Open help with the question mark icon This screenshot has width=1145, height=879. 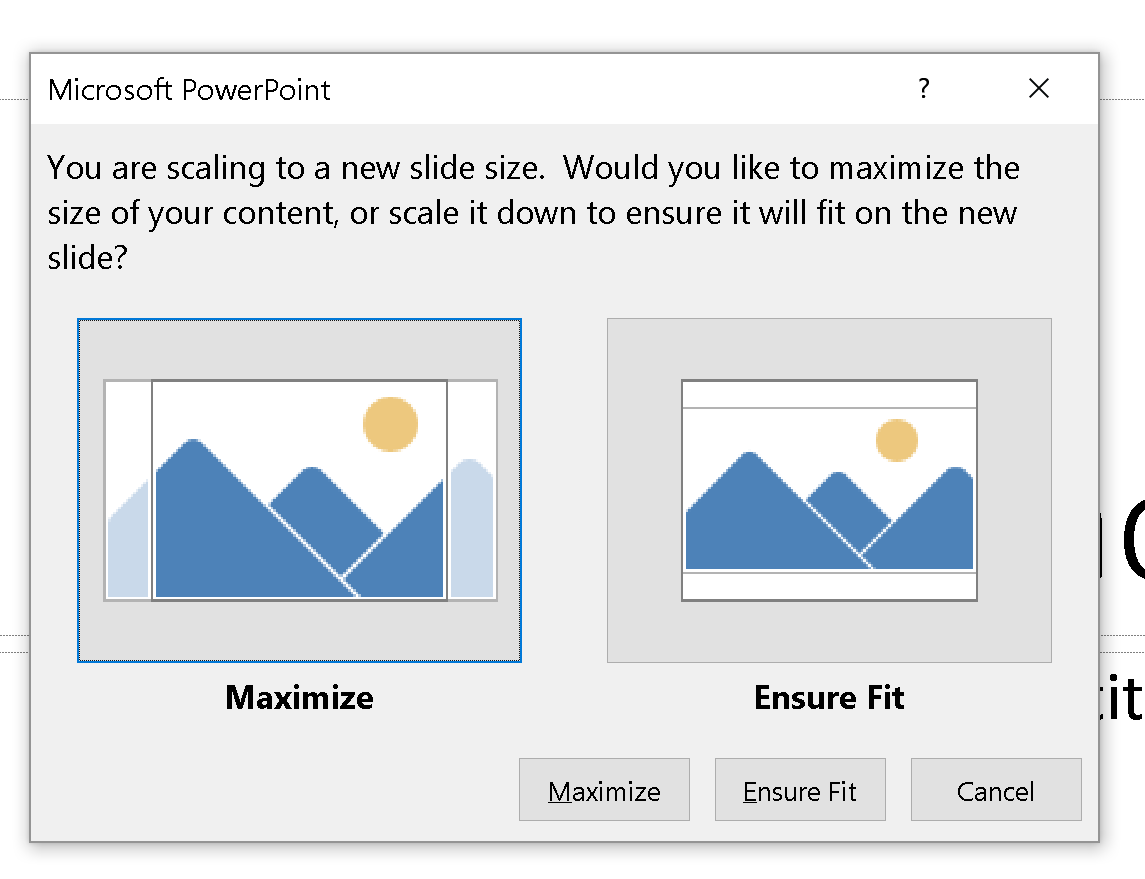pyautogui.click(x=924, y=88)
